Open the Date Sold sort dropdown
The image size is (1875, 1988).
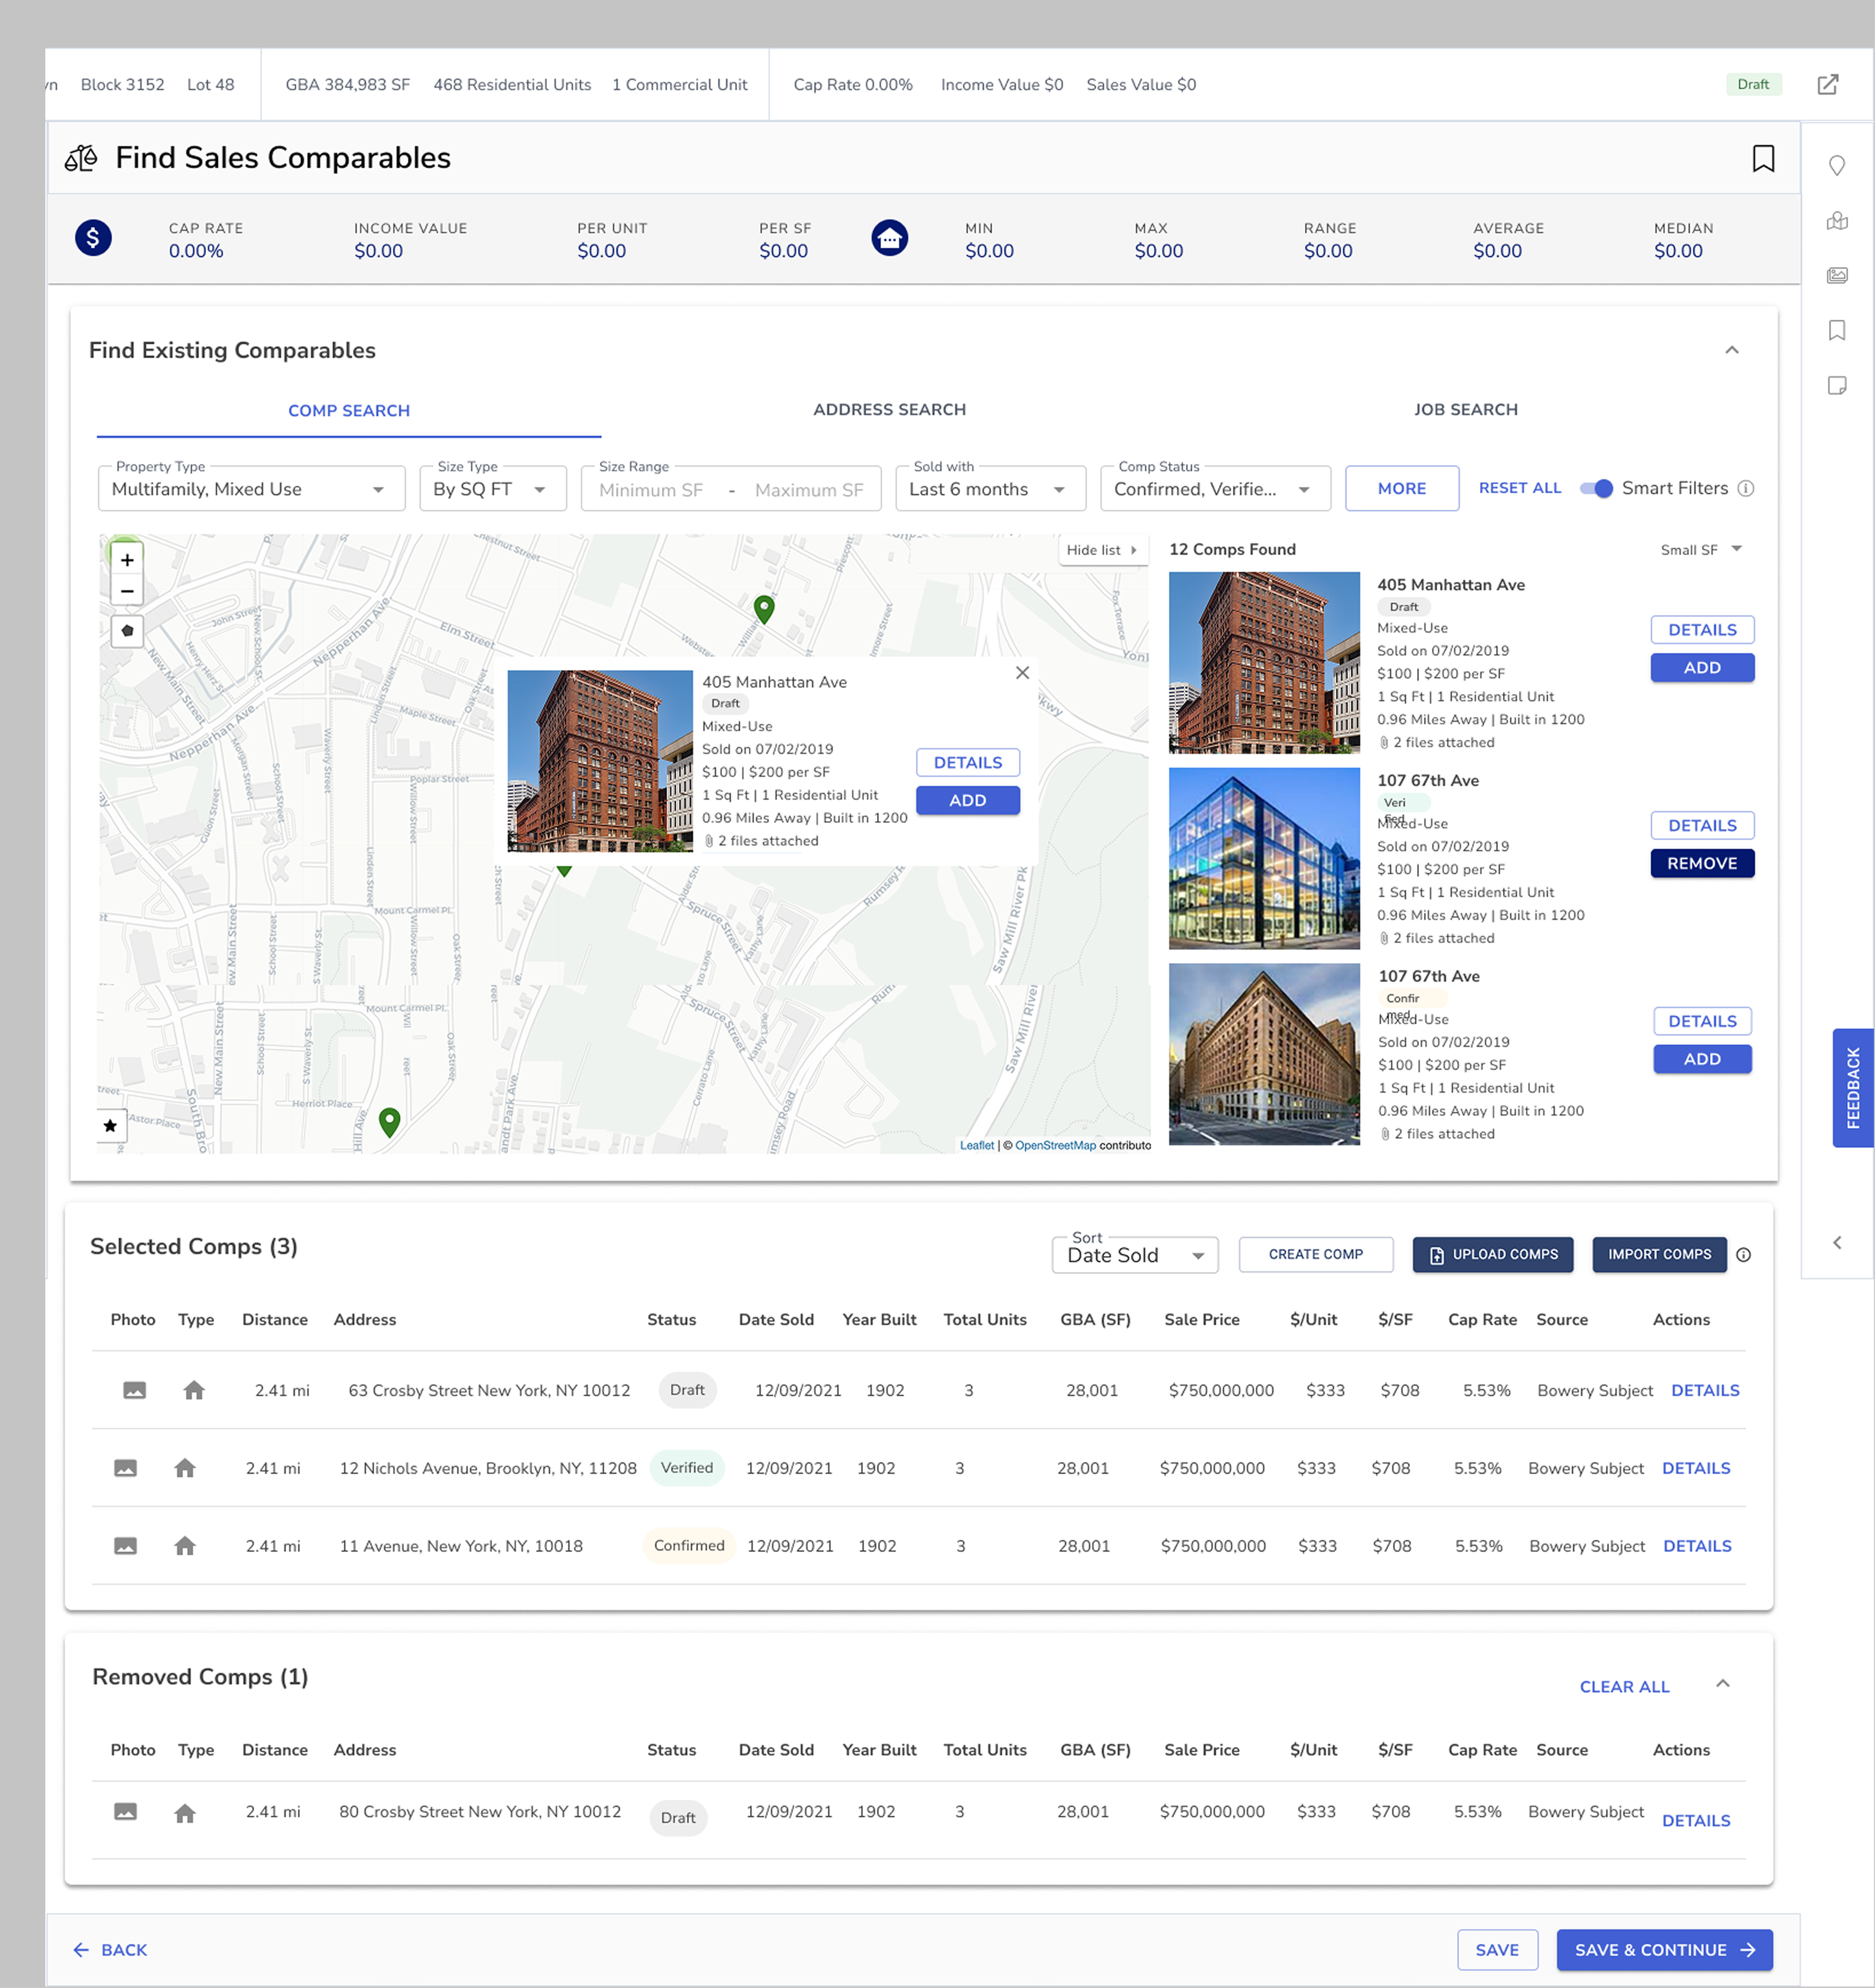[x=1135, y=1256]
